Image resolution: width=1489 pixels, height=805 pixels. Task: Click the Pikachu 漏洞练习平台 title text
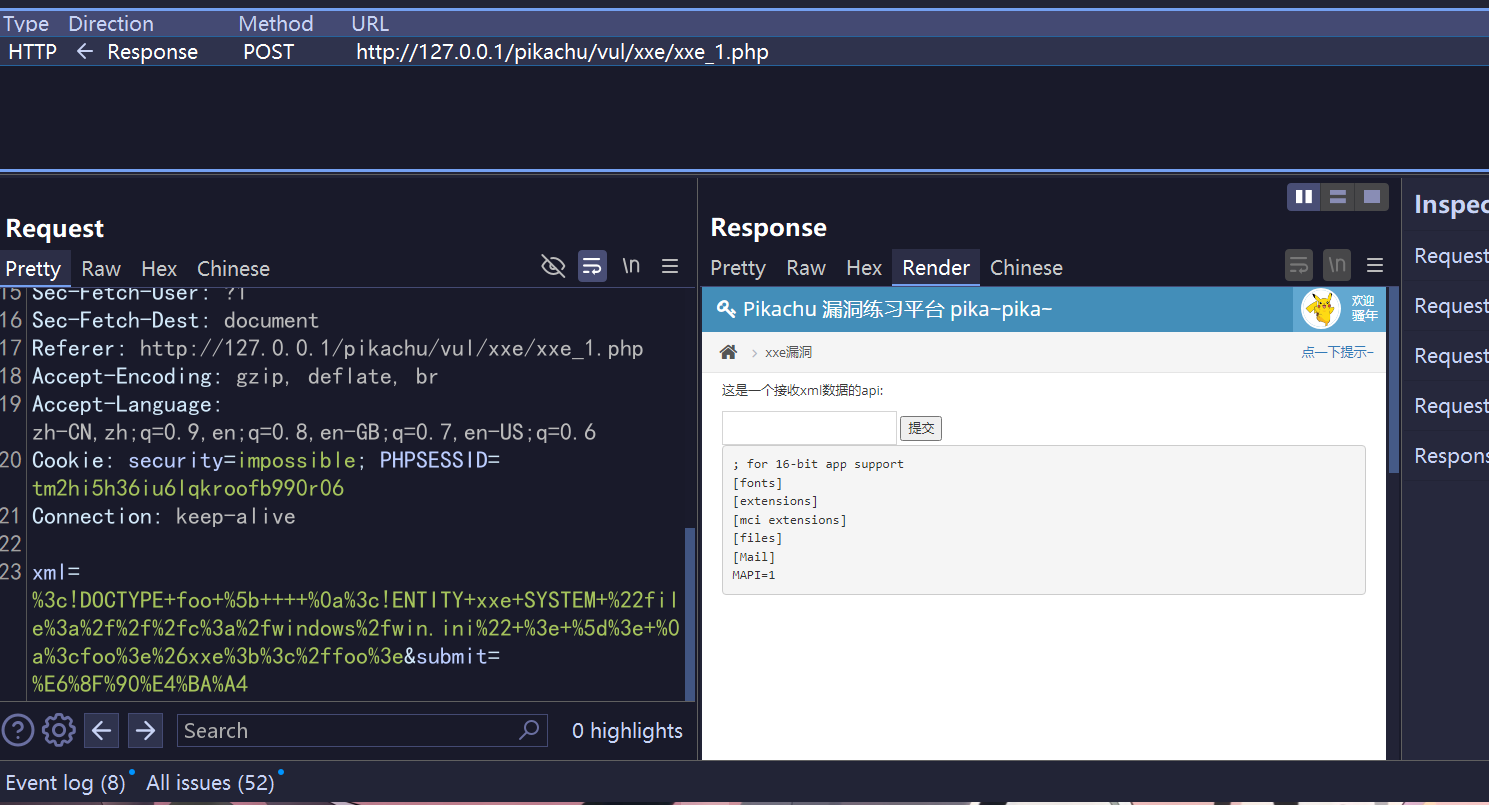898,309
